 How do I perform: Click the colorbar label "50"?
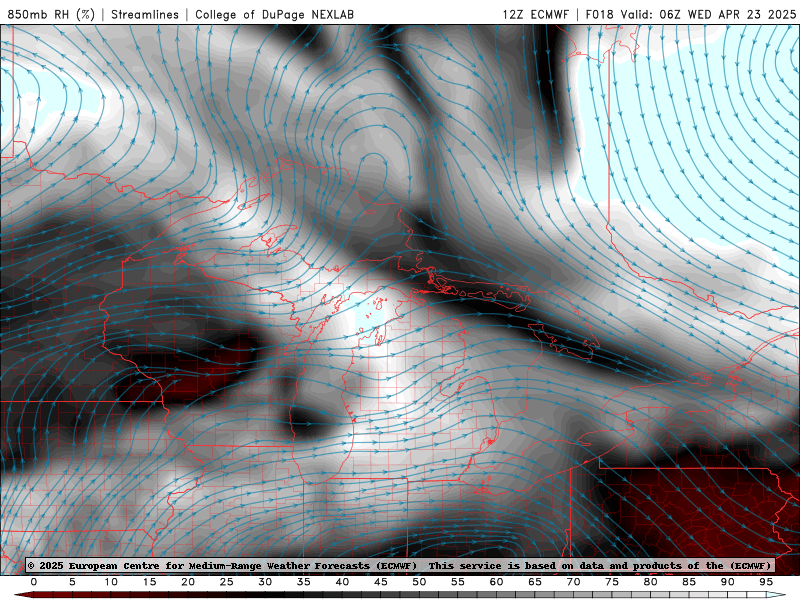[419, 582]
